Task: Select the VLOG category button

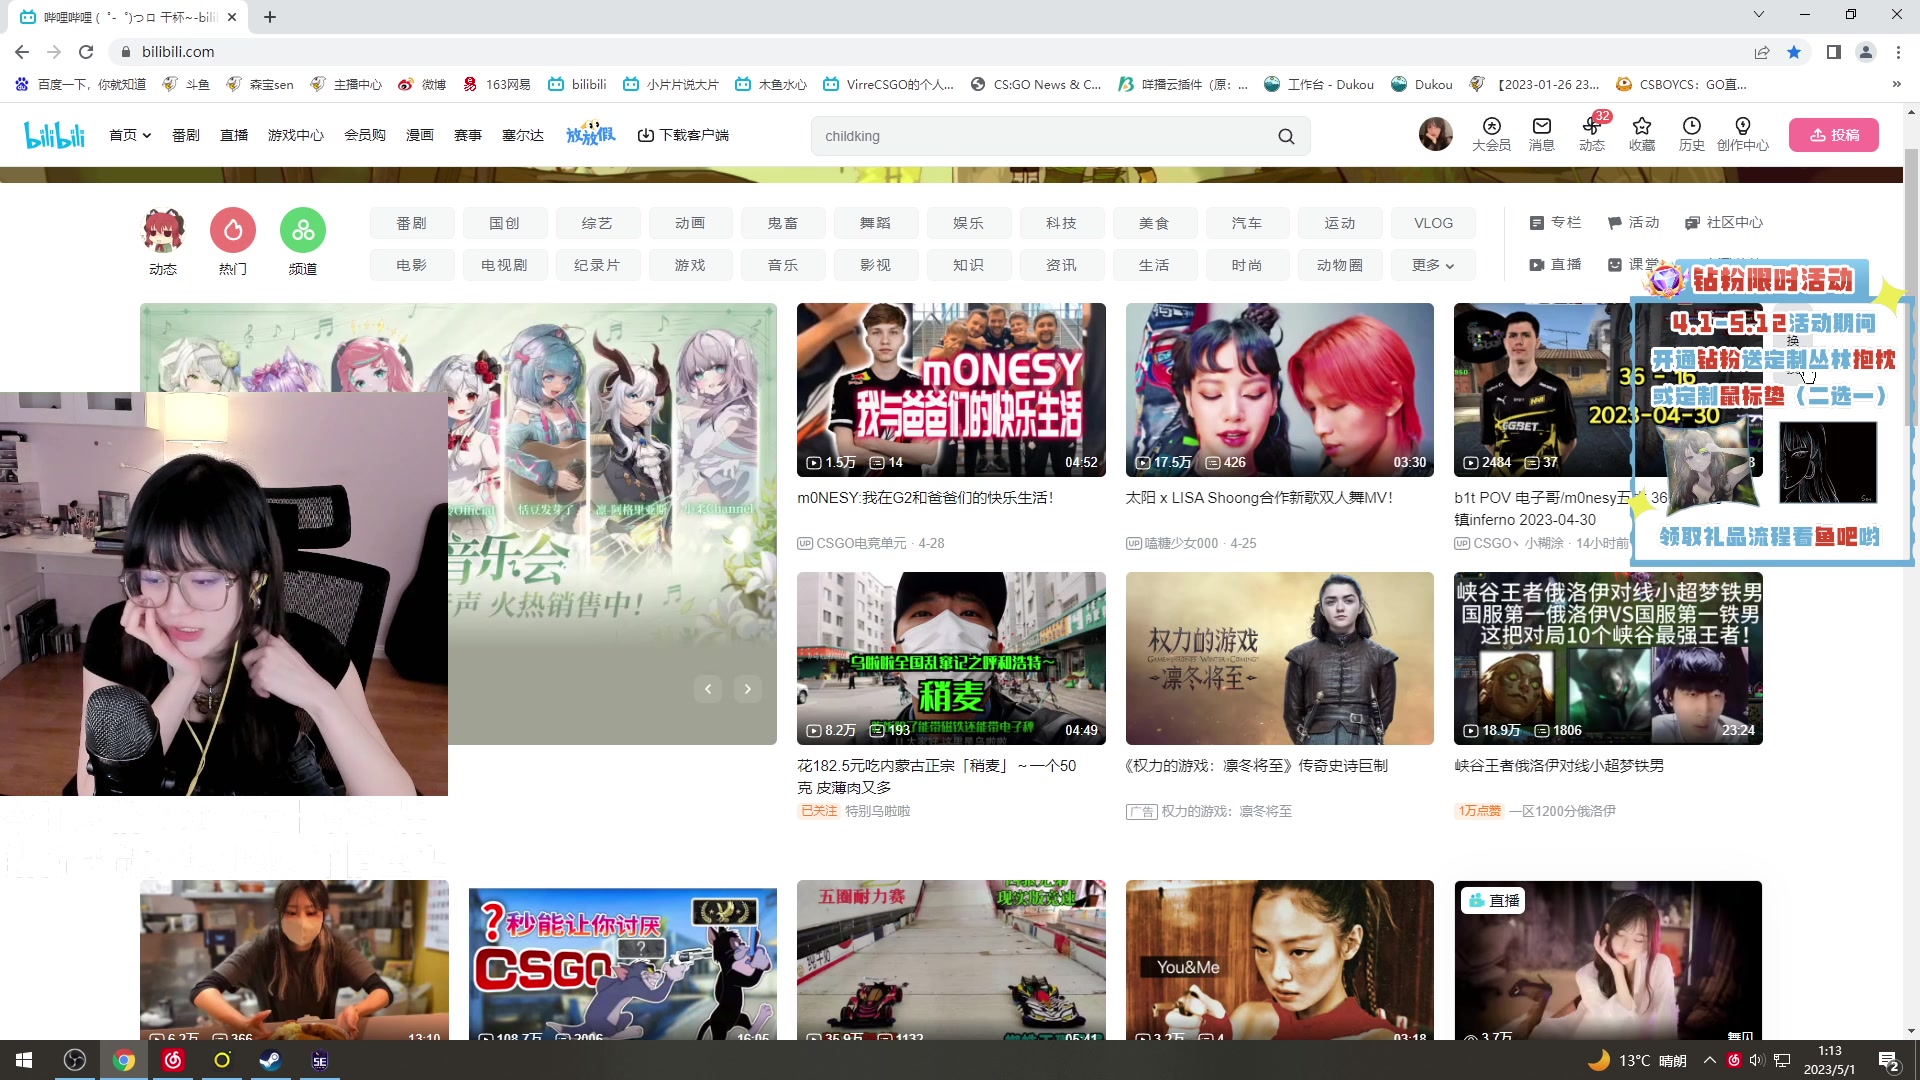Action: tap(1434, 223)
